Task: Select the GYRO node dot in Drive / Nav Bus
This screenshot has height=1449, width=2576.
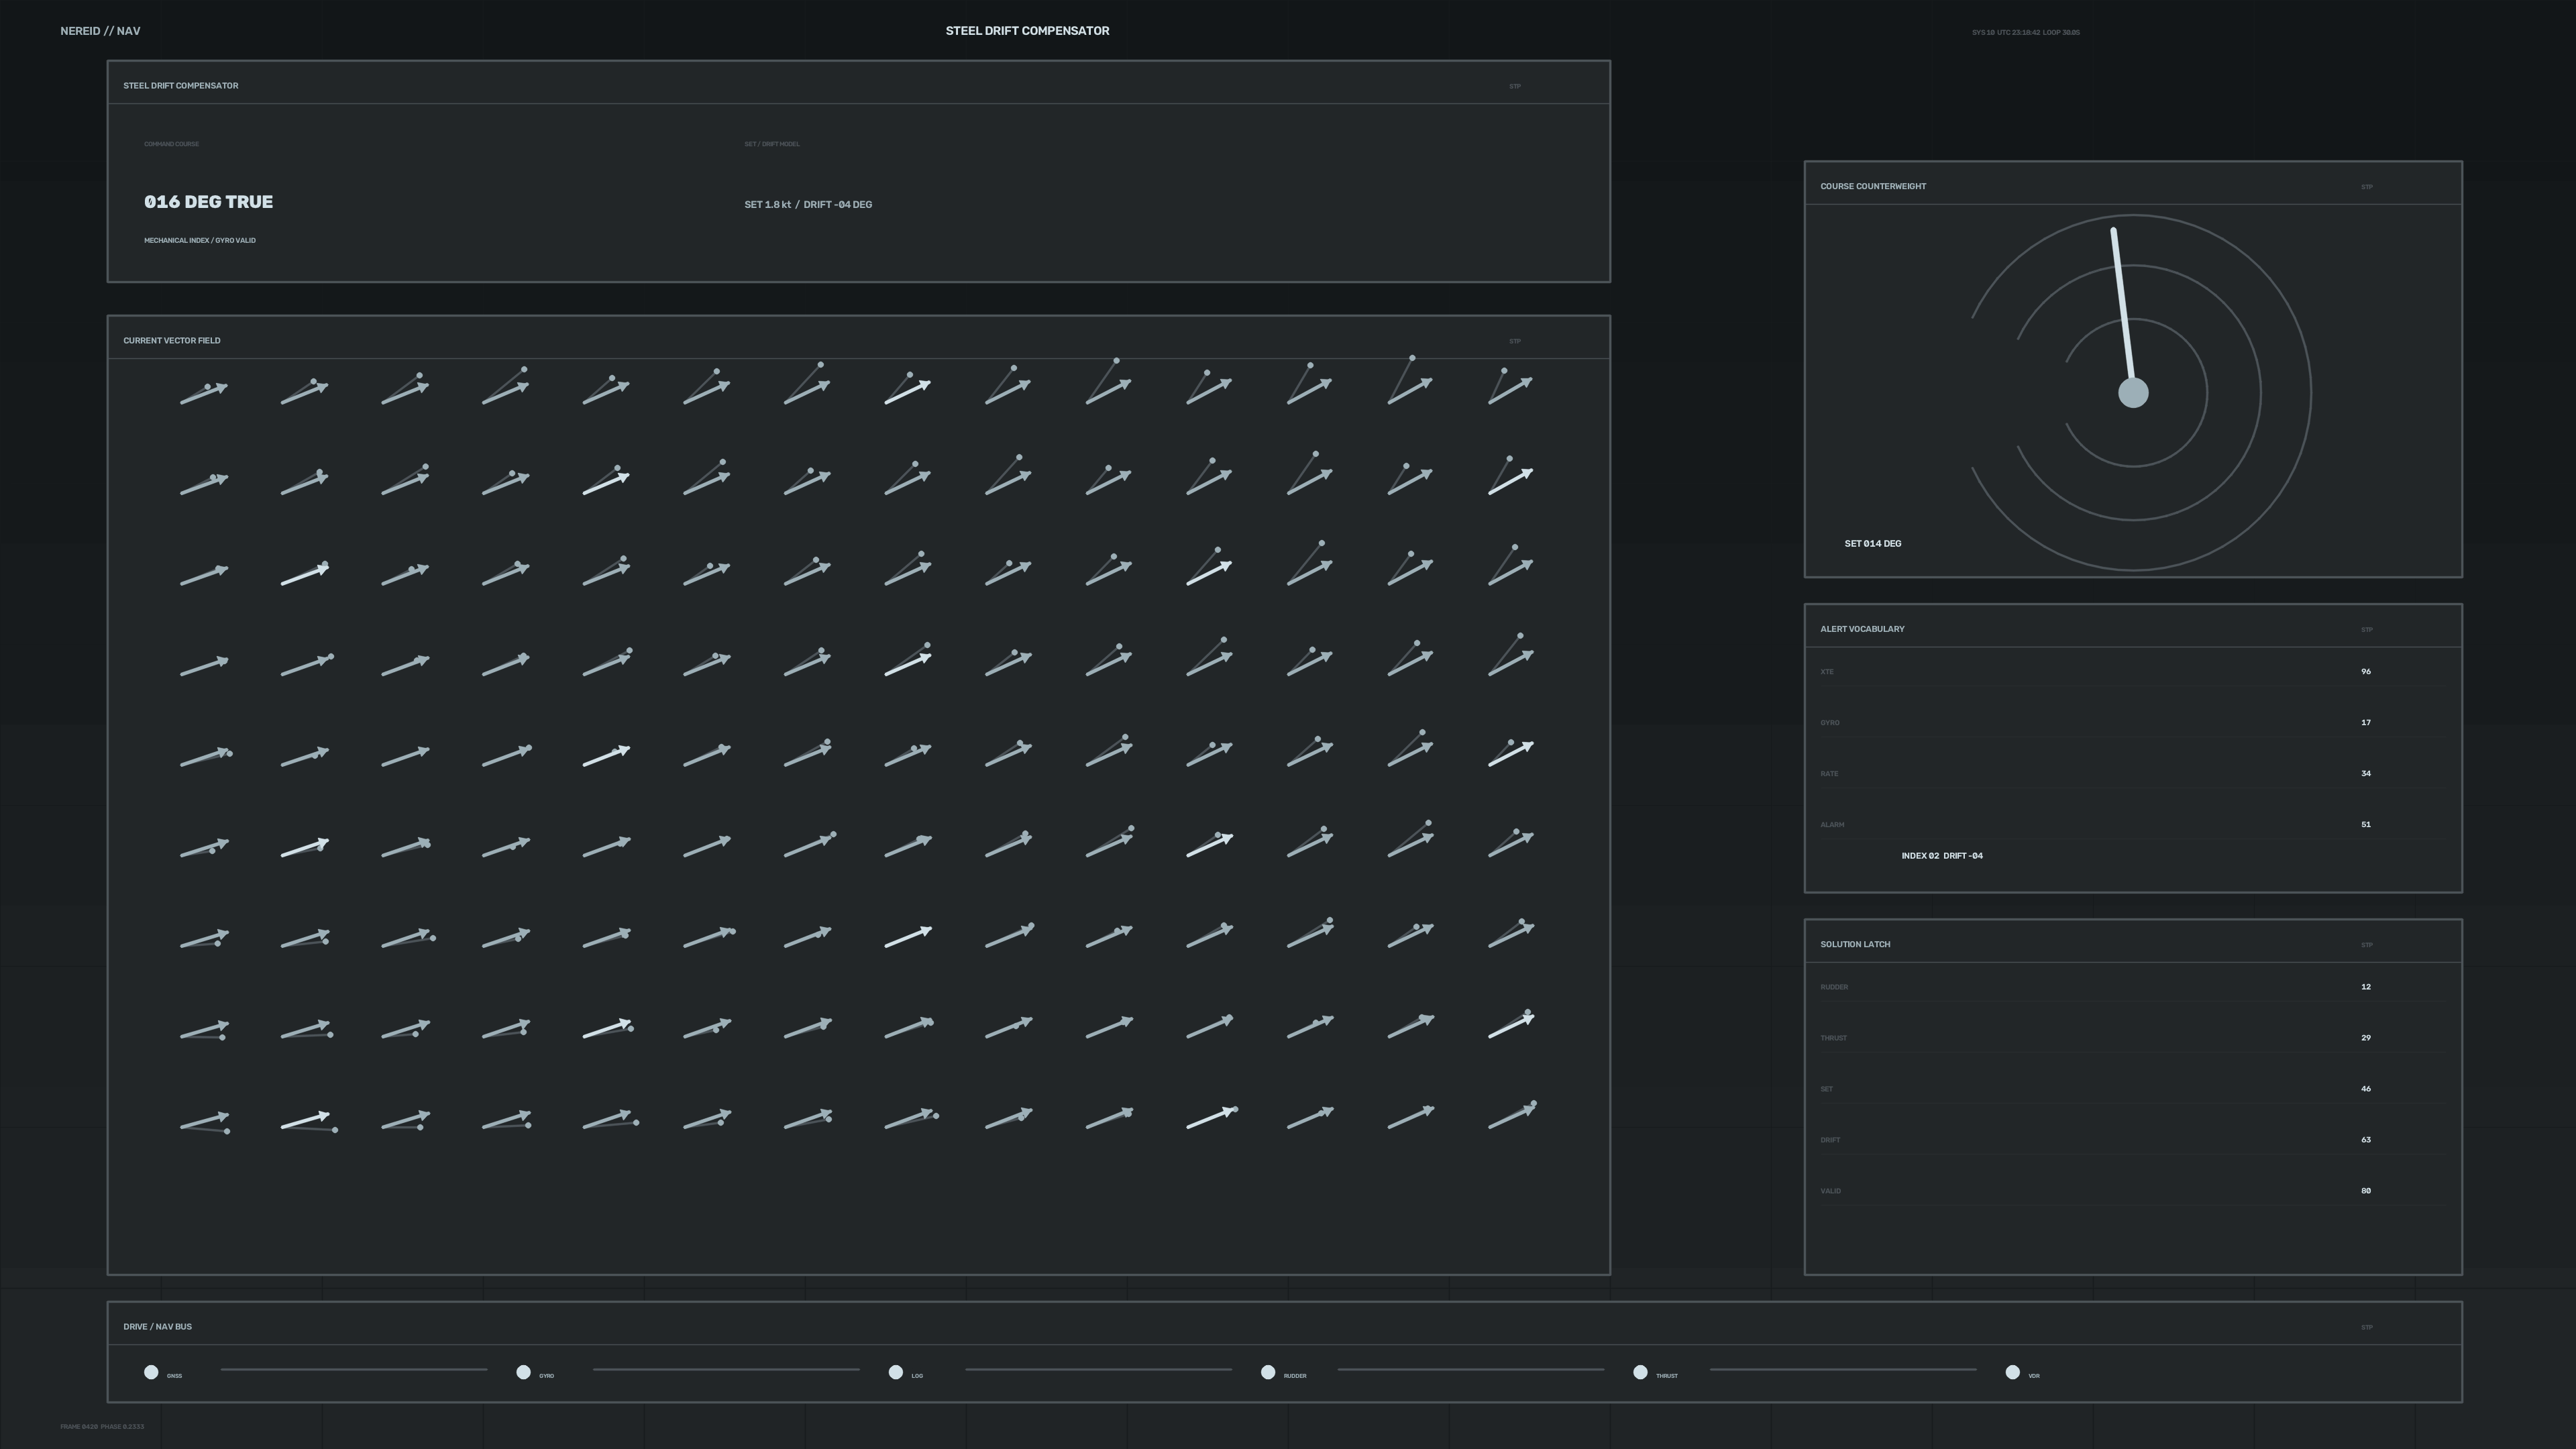Action: point(523,1372)
